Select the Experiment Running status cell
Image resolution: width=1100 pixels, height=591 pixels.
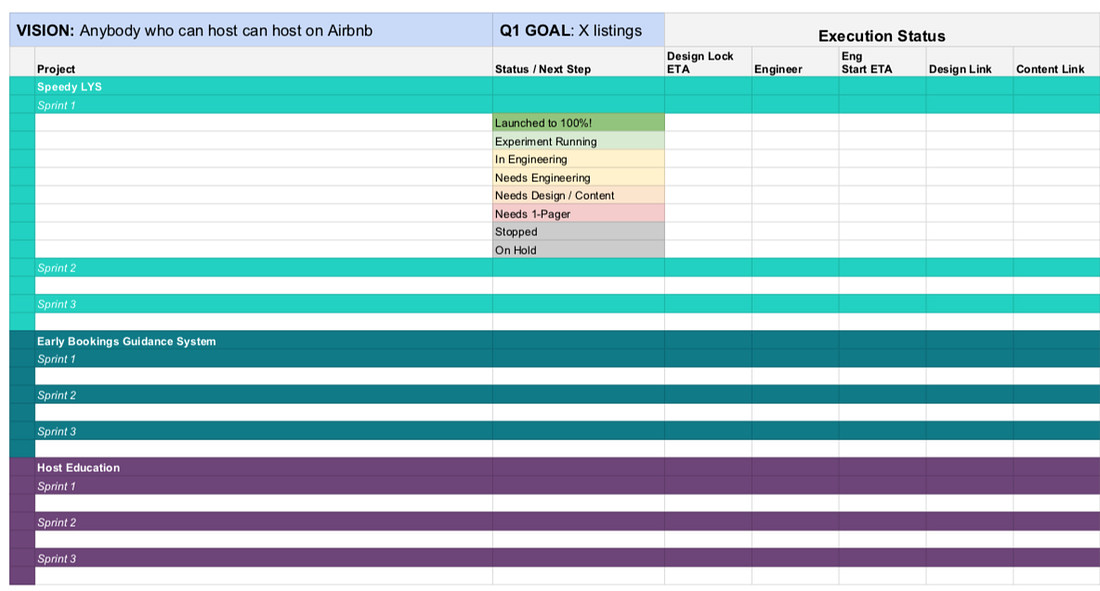tap(578, 141)
